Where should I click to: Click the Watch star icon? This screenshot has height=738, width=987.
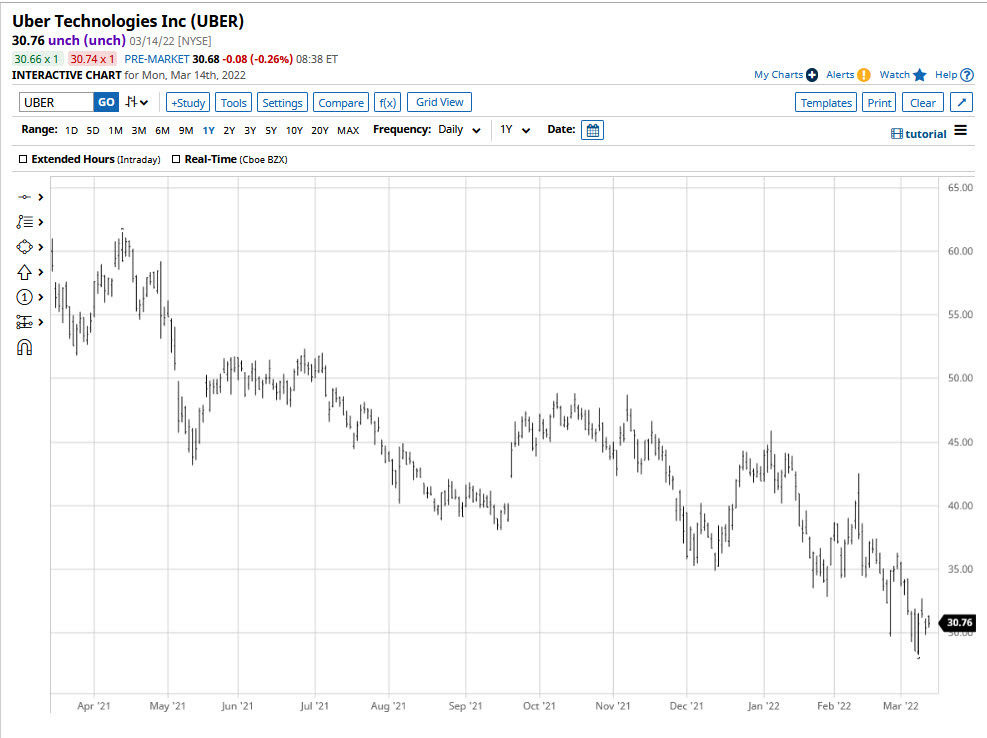pos(920,75)
